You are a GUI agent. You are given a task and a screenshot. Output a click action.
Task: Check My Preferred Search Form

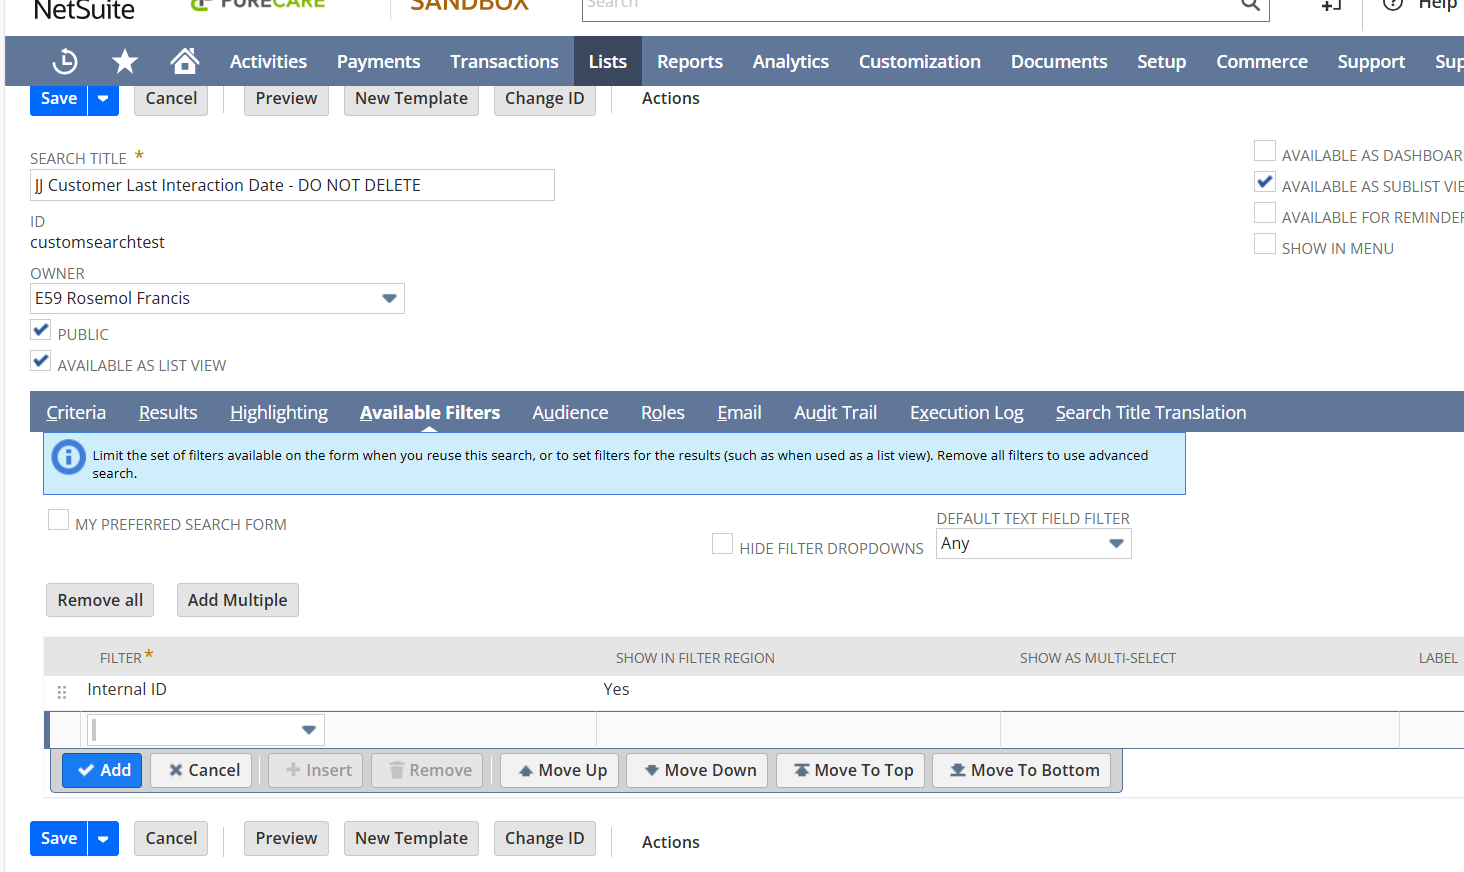(59, 520)
